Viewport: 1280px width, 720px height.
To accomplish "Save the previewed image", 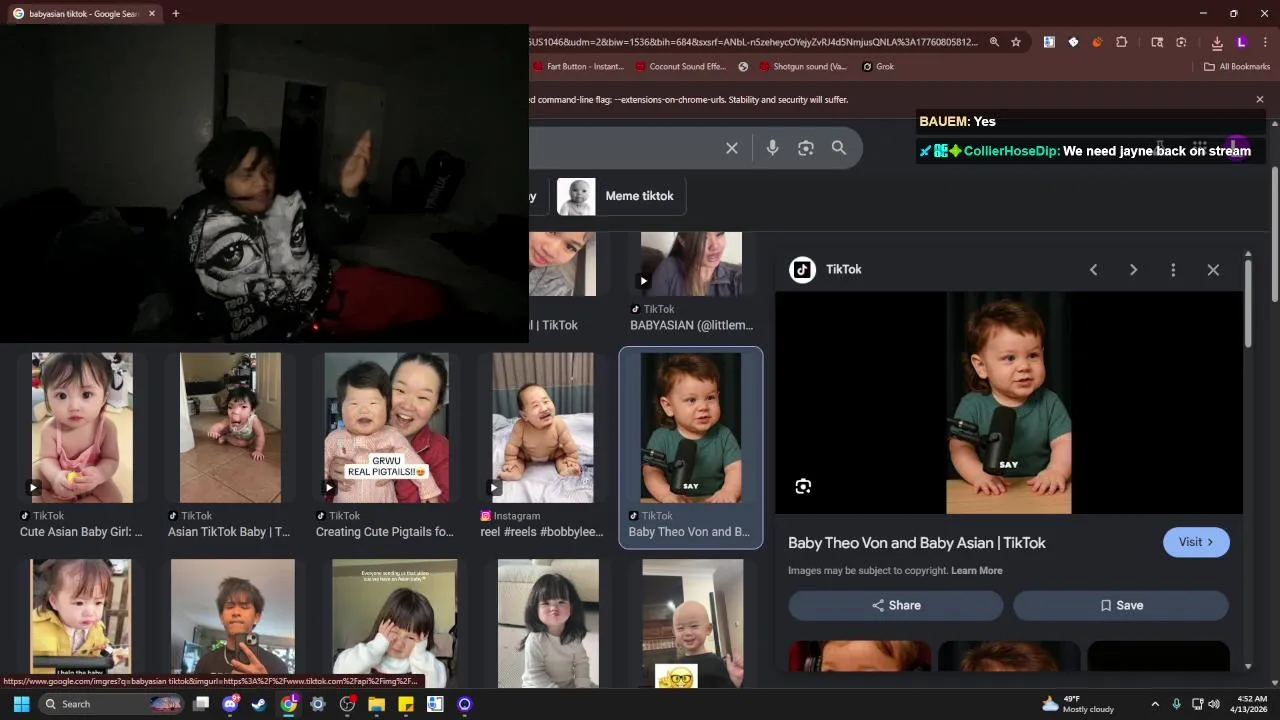I will click(1121, 605).
